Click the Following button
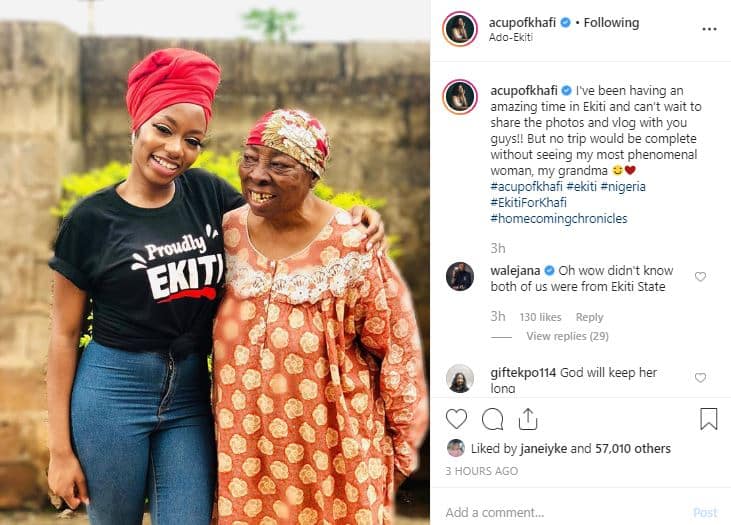Screen dimensions: 731x525 tap(611, 23)
